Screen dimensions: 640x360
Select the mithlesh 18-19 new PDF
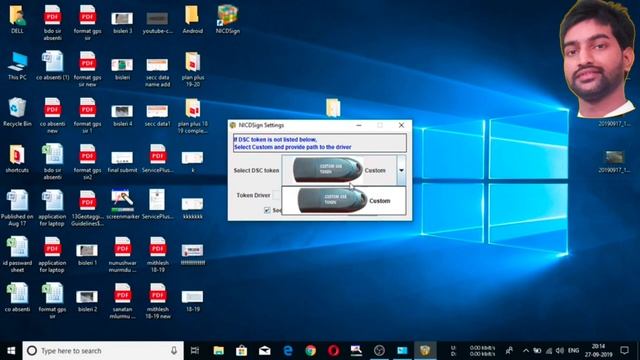(158, 301)
